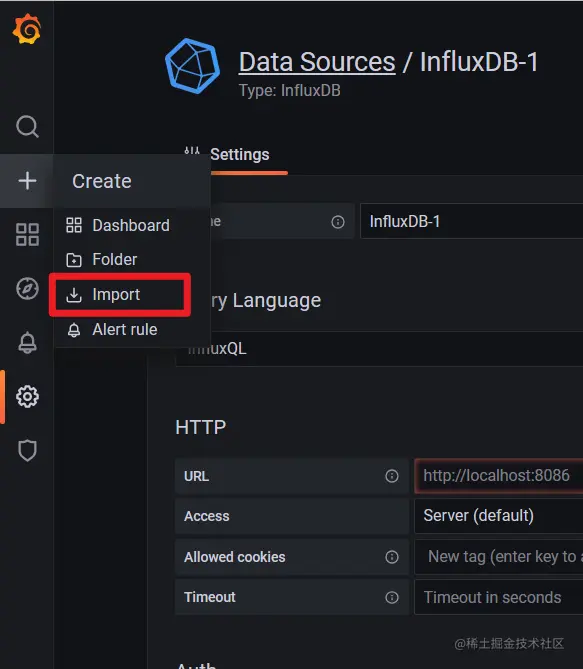Click the InfluxDB-1 name input field
Viewport: 583px width, 669px height.
click(472, 221)
